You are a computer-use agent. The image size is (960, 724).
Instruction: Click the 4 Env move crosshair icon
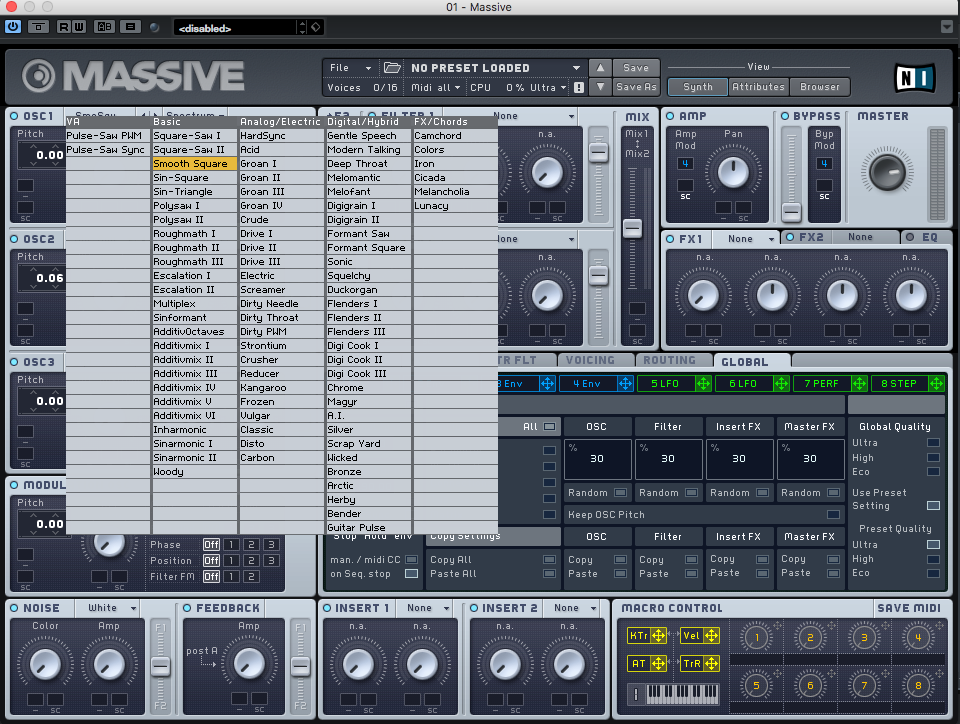tap(625, 384)
